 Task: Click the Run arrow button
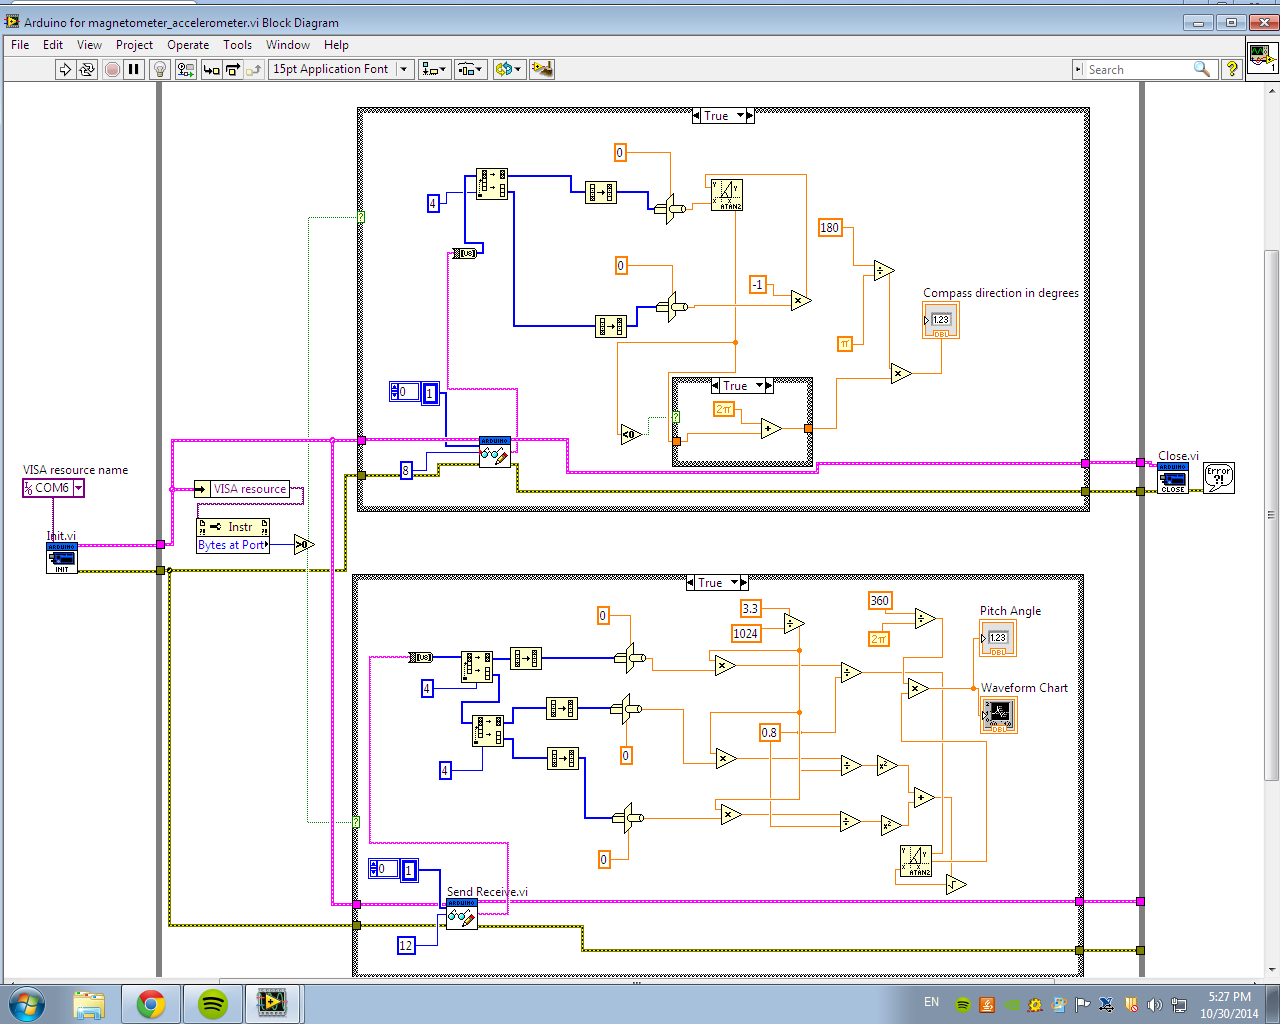65,69
